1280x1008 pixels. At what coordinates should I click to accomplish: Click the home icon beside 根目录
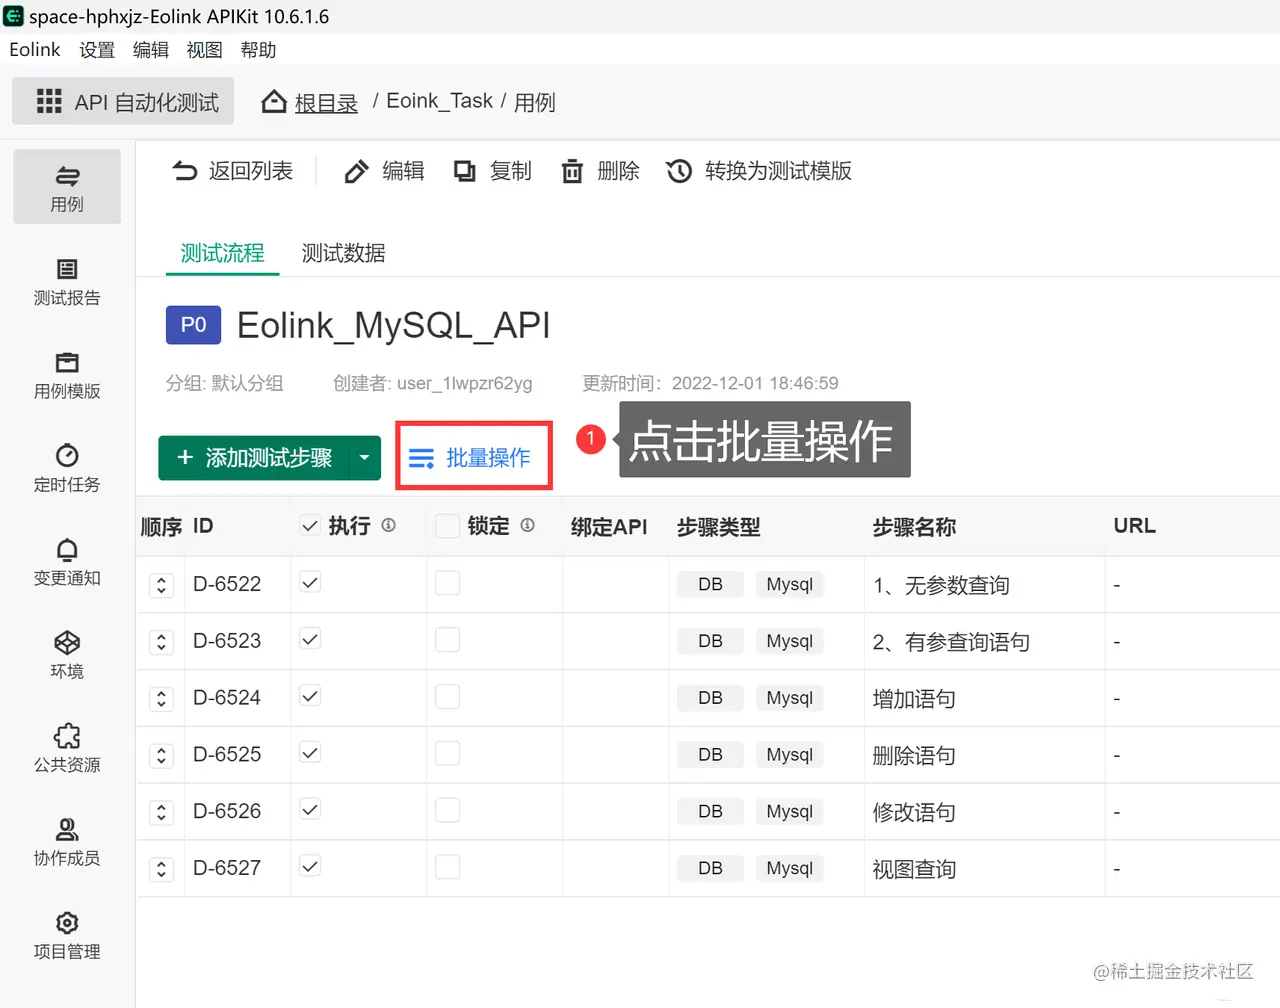tap(274, 102)
